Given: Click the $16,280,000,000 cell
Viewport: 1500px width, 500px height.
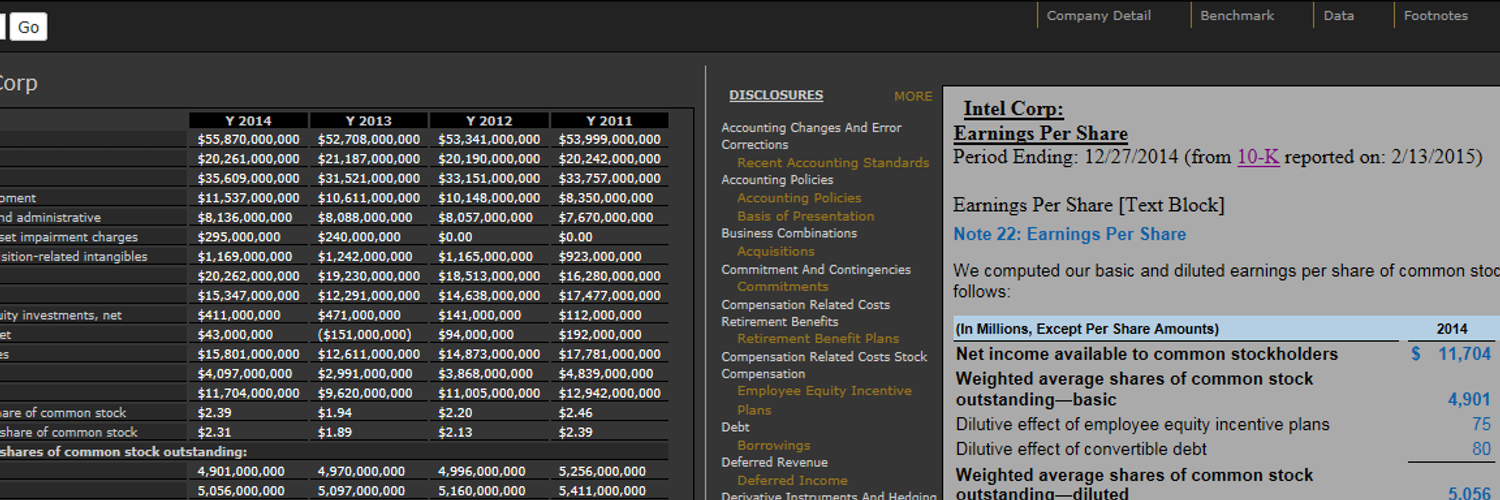Looking at the screenshot, I should click(610, 276).
